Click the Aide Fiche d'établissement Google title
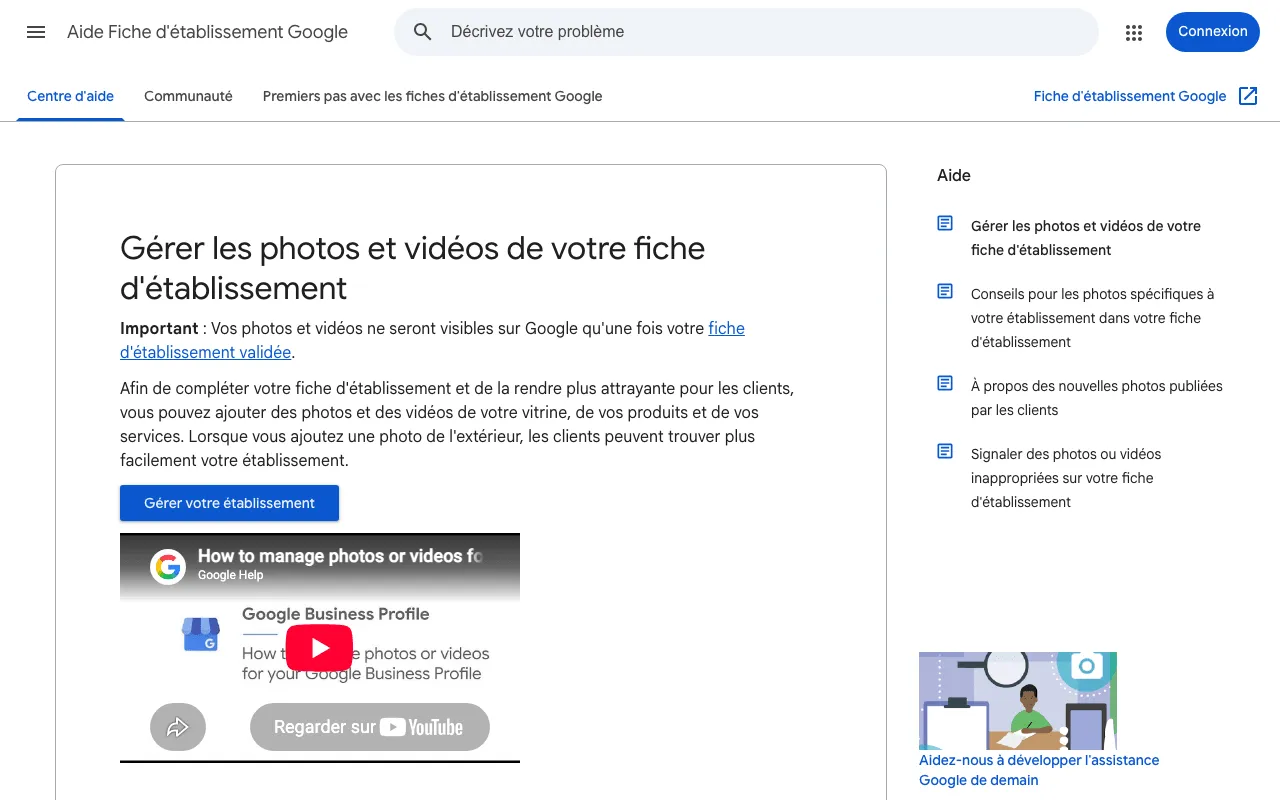Viewport: 1280px width, 800px height. point(207,32)
